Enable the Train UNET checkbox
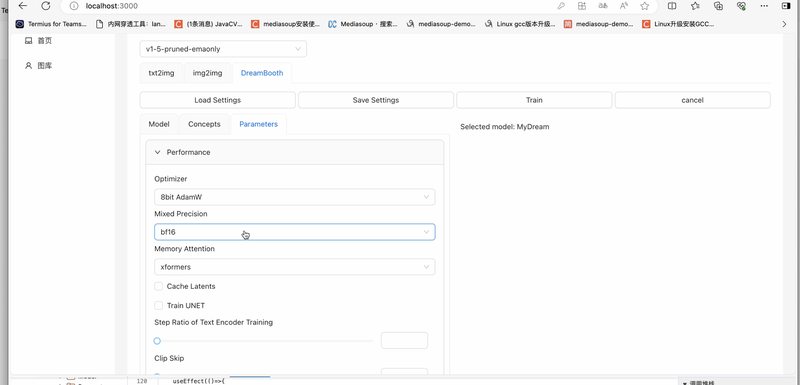Viewport: 800px width, 385px height. (x=159, y=305)
